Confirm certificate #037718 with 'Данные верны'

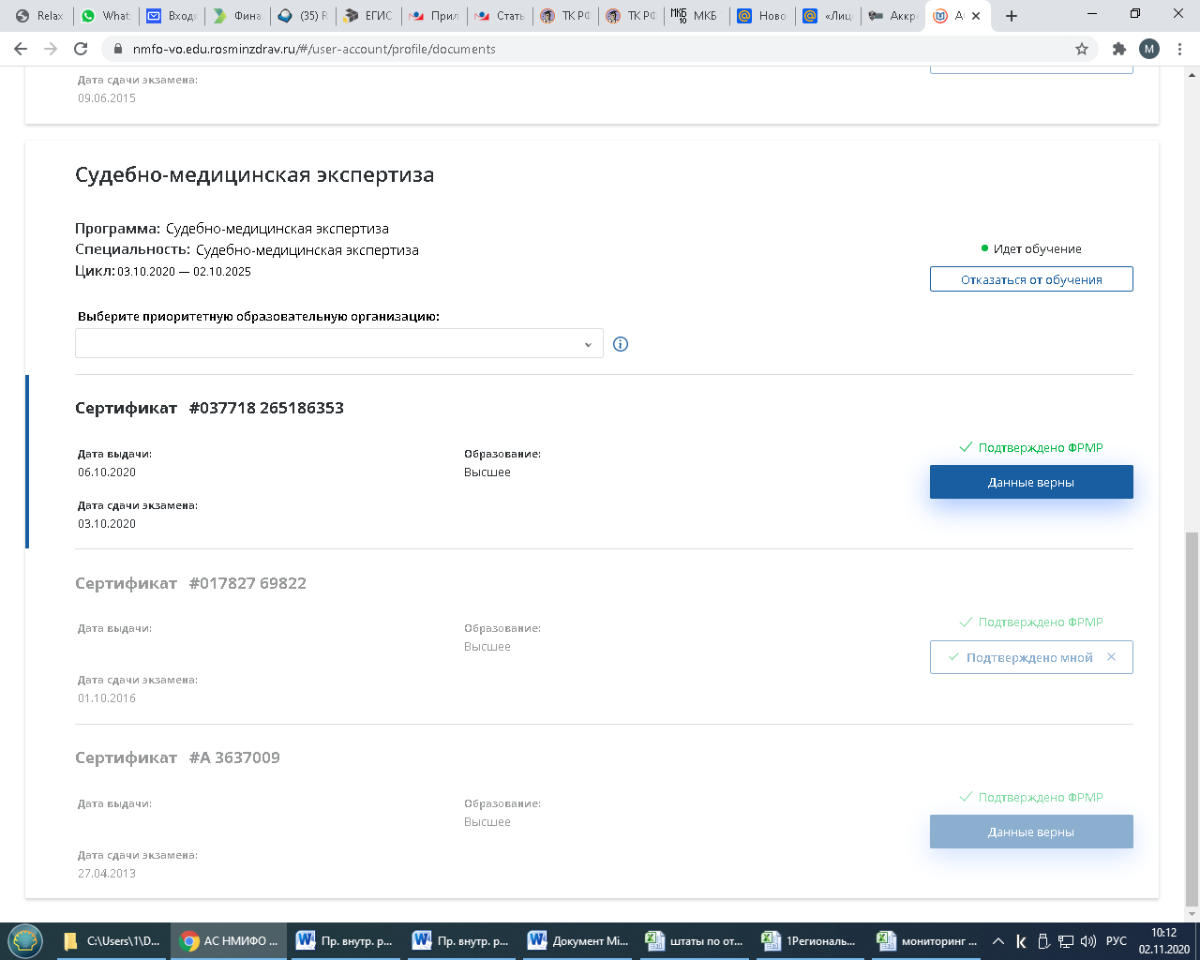tap(1031, 482)
